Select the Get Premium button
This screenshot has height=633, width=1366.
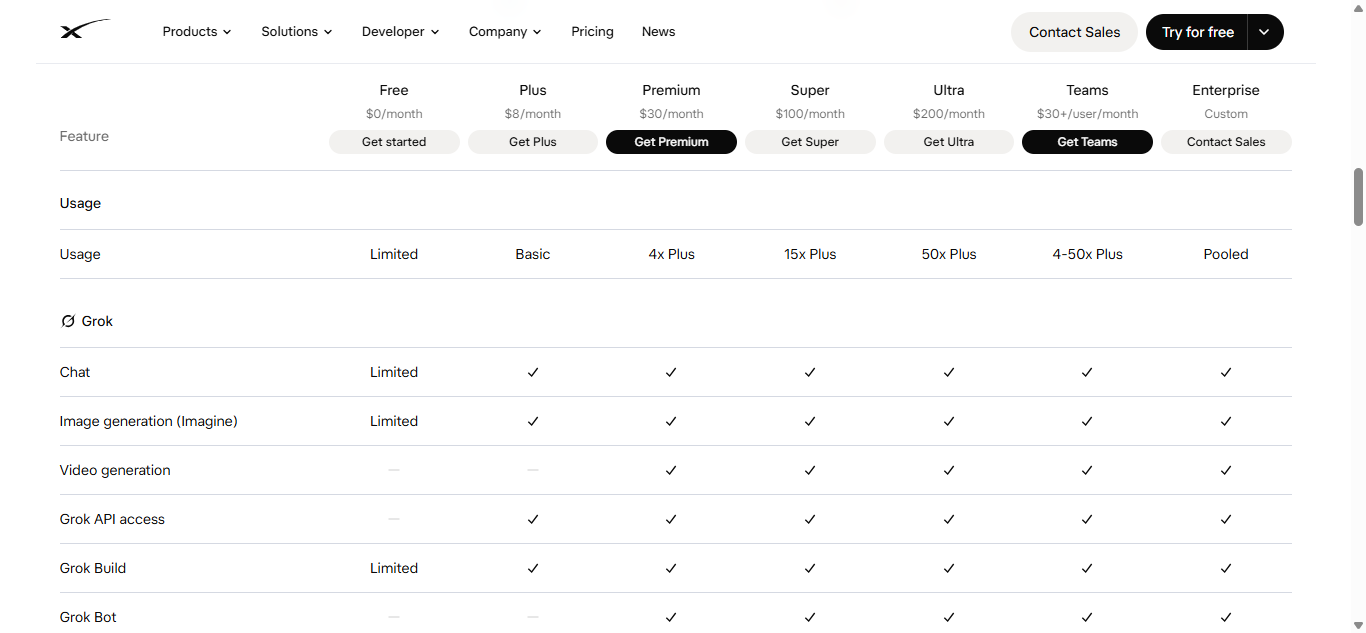672,142
